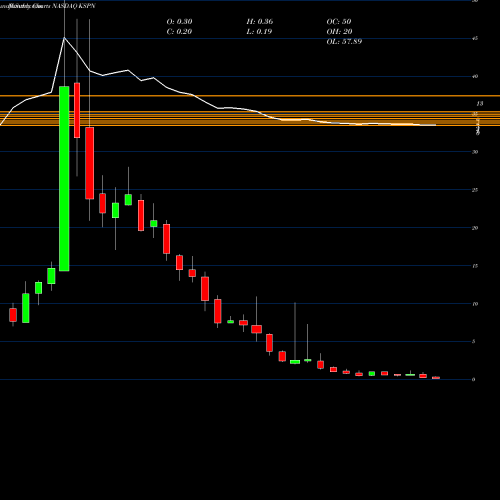
Task: Click the last red candlestick at chart end
Action: tap(436, 378)
